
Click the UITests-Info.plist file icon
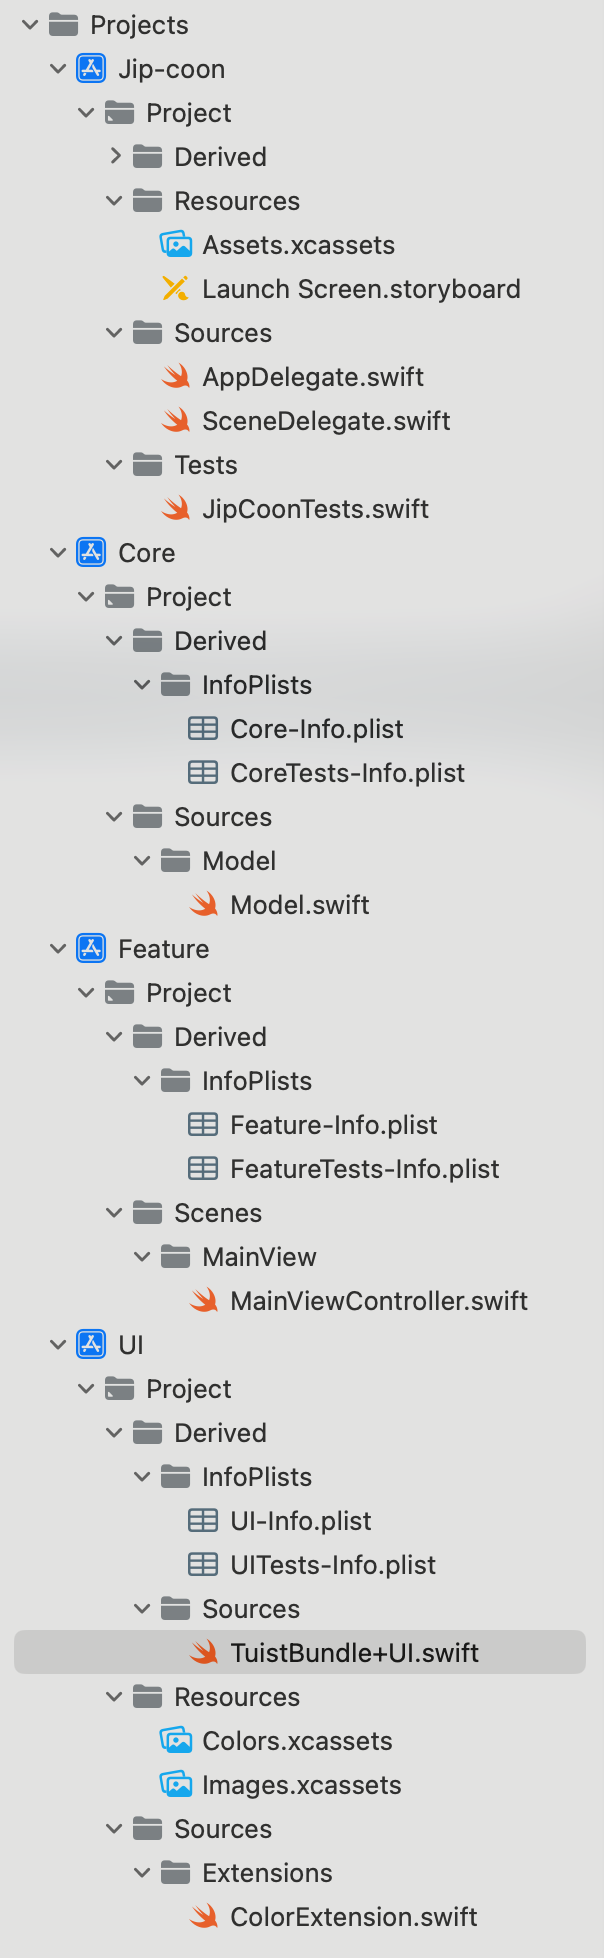203,1565
